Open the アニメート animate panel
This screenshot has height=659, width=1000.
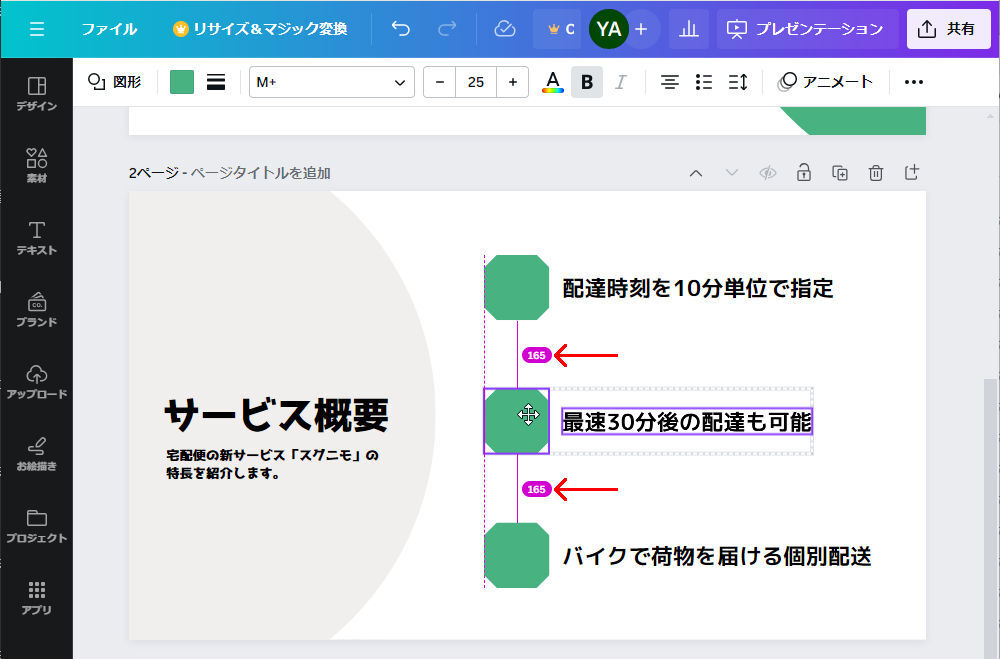[825, 82]
